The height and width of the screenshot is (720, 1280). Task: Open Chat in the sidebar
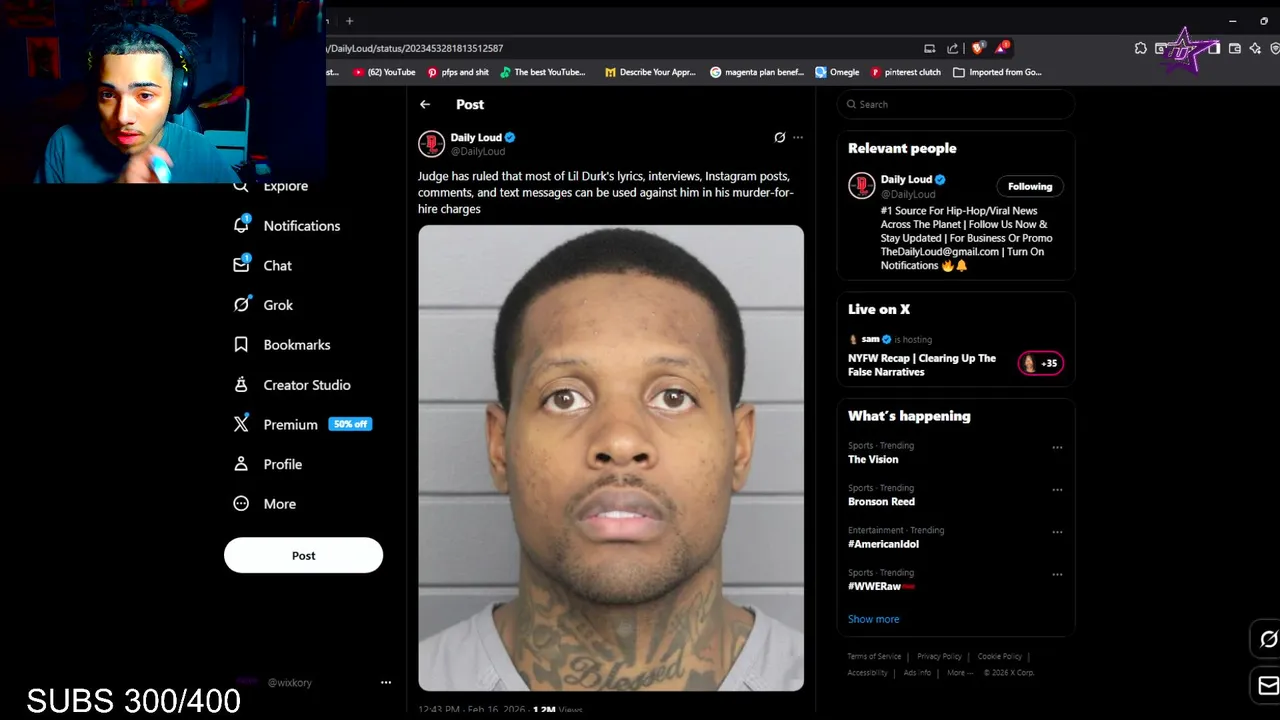coord(277,266)
